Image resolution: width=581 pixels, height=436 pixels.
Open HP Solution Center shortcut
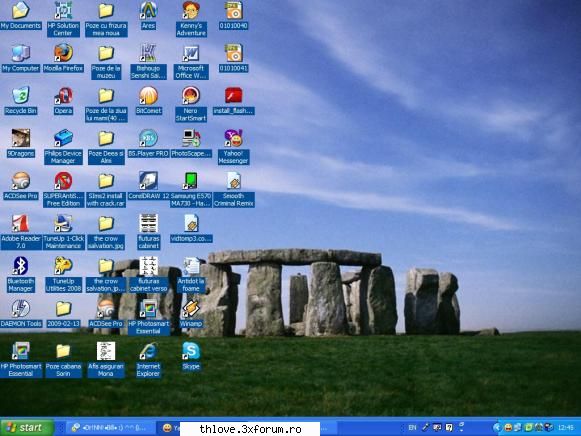(x=63, y=19)
